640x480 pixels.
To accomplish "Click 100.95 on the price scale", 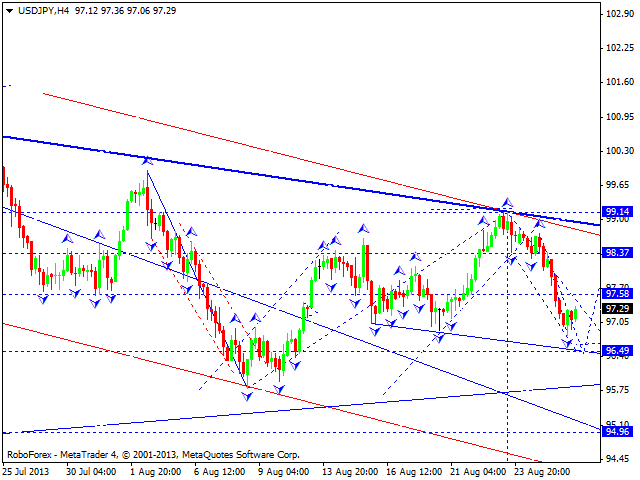I will tap(620, 117).
